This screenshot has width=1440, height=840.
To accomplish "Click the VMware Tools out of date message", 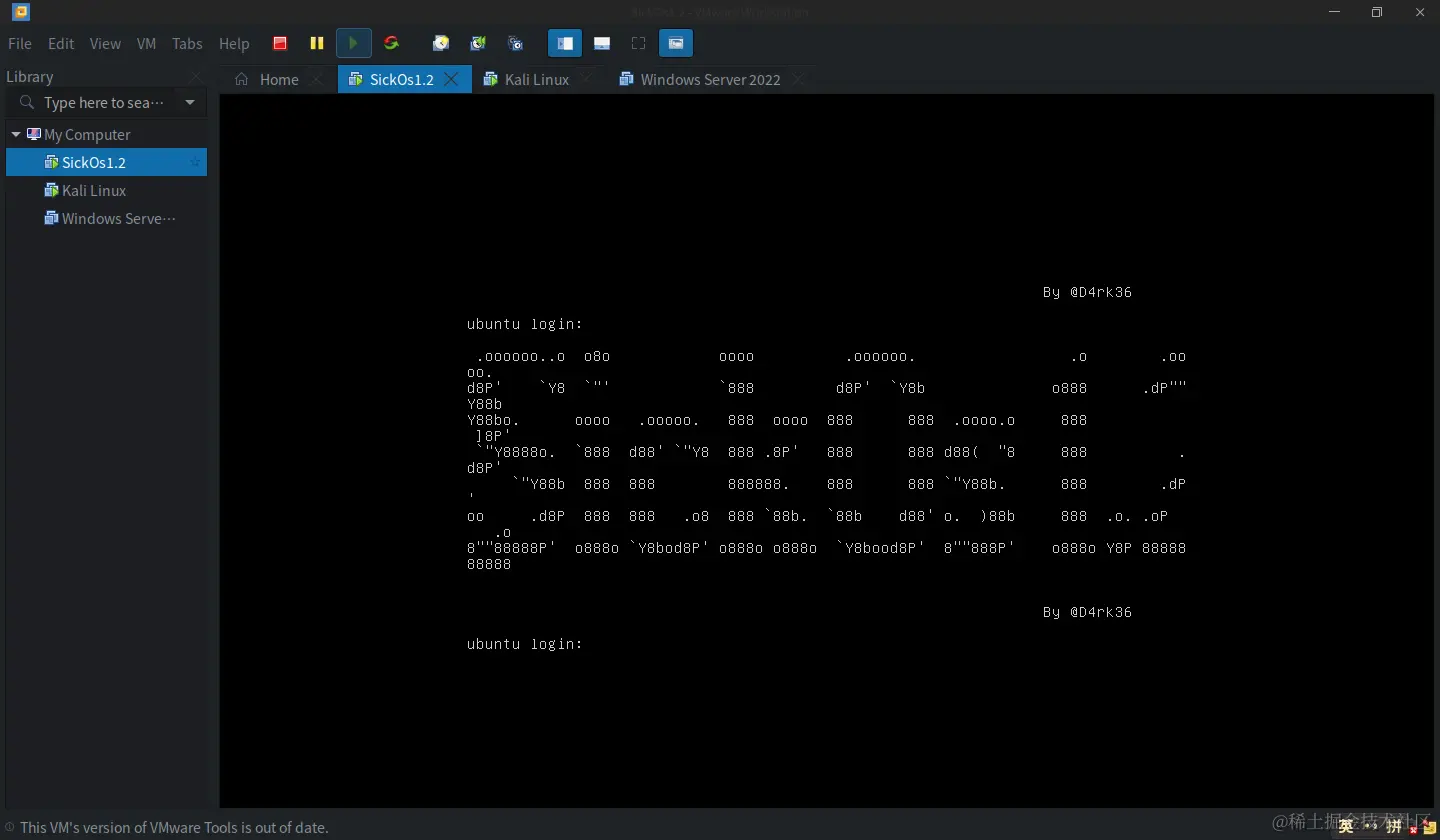I will click(174, 827).
